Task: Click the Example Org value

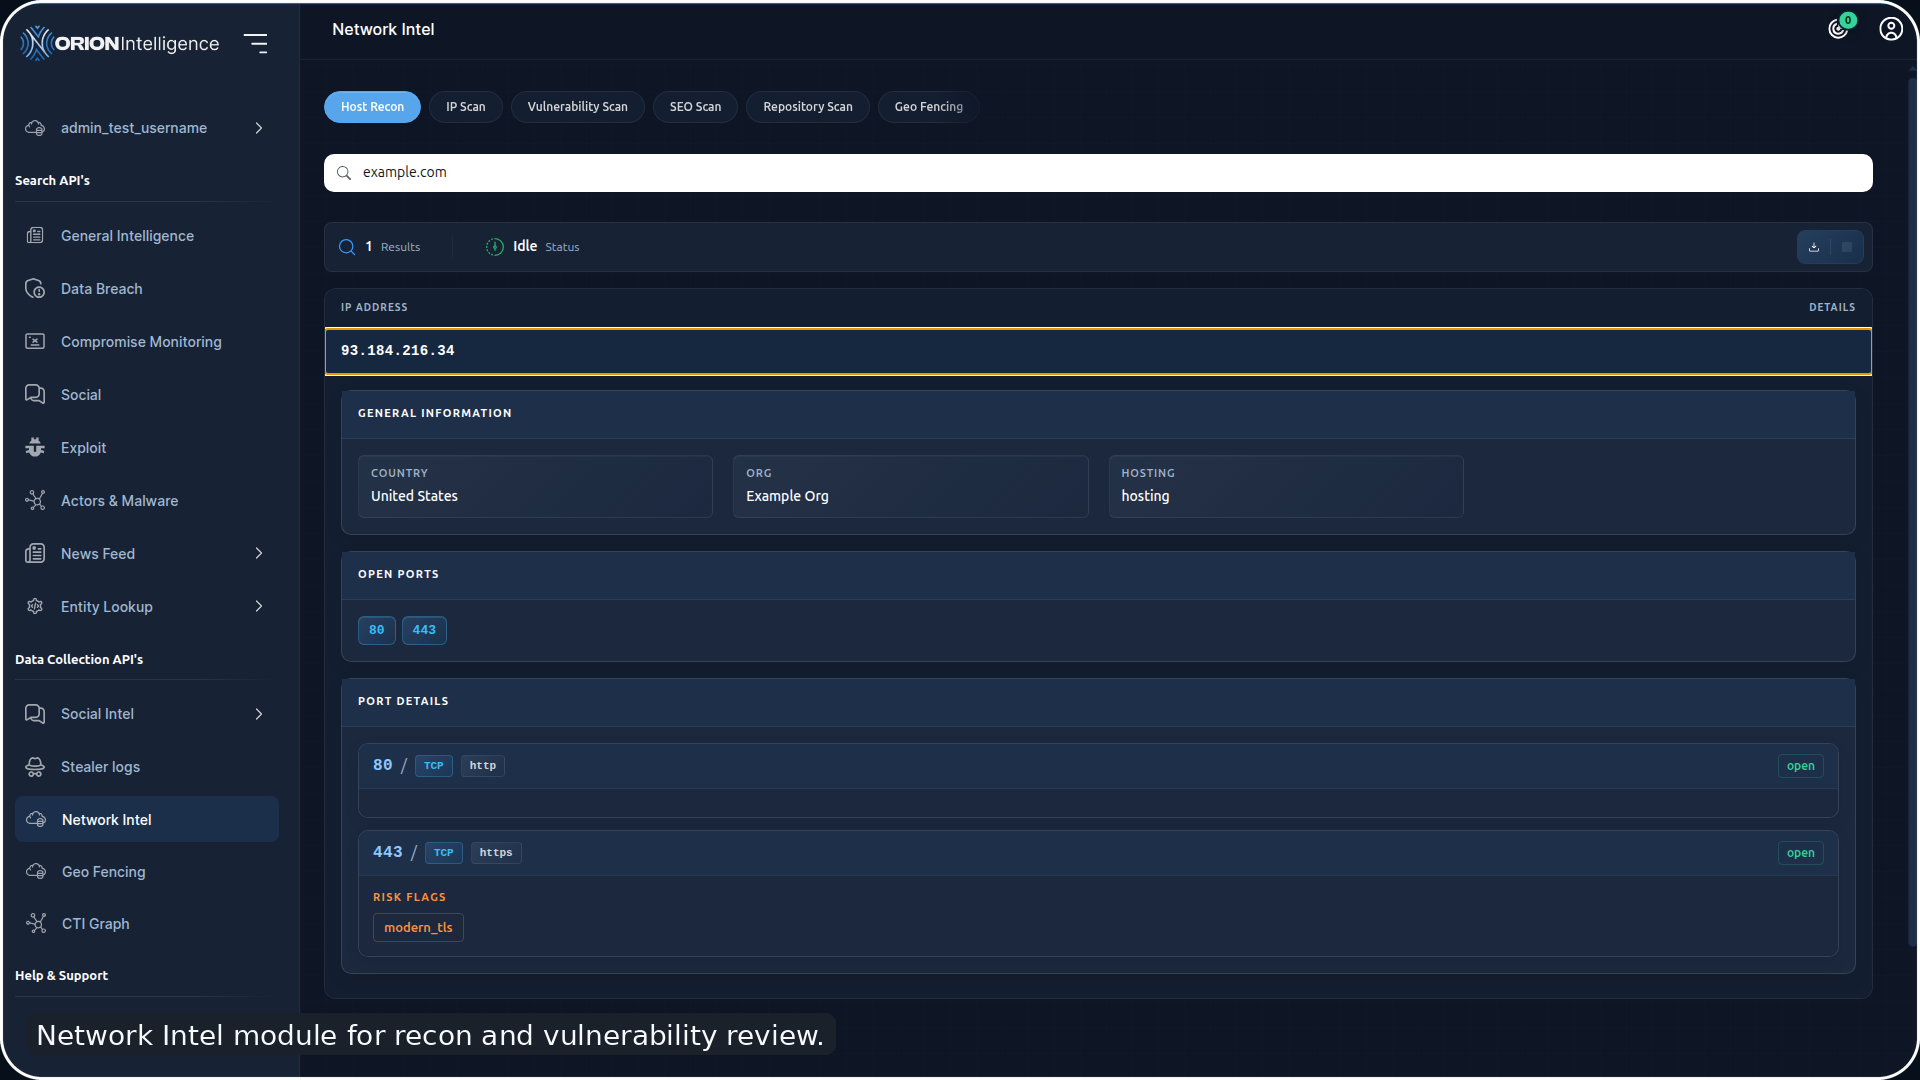Action: tap(787, 496)
